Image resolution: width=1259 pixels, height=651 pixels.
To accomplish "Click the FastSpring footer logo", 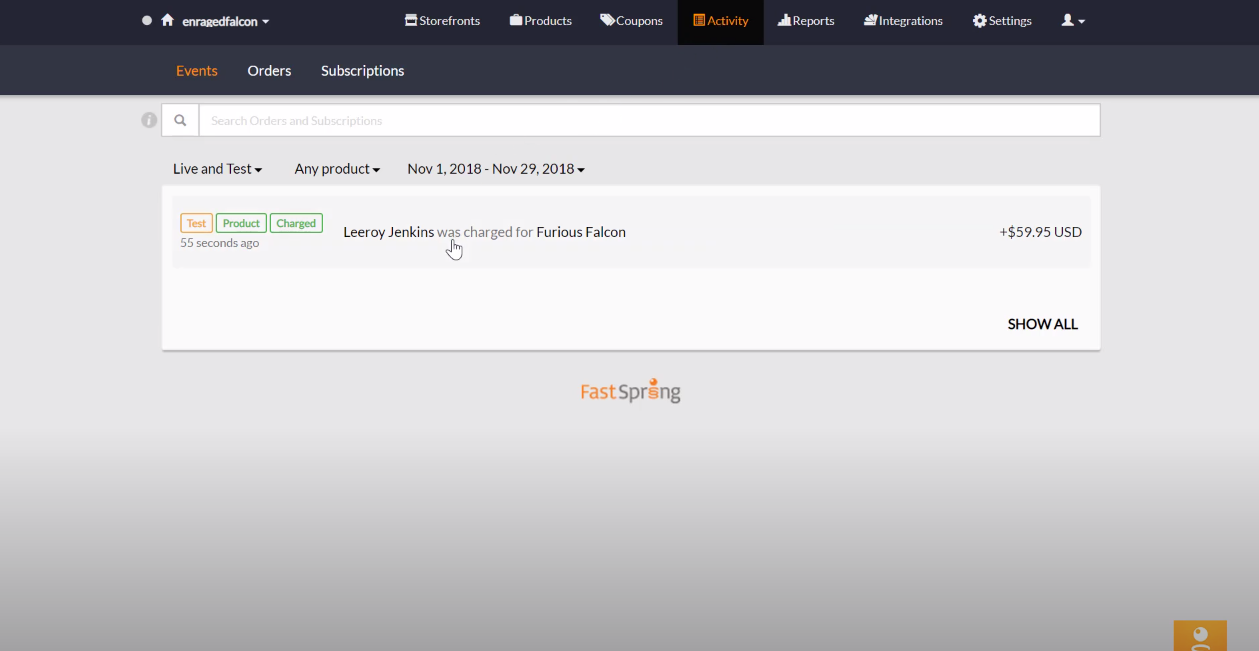I will [631, 390].
